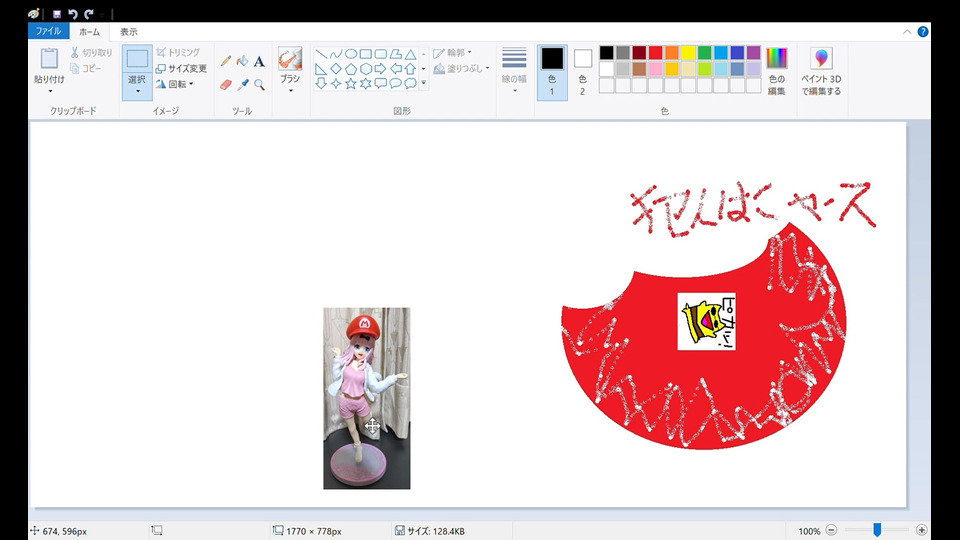The image size is (960, 540).
Task: Choose the Curve shape
Action: pyautogui.click(x=336, y=54)
